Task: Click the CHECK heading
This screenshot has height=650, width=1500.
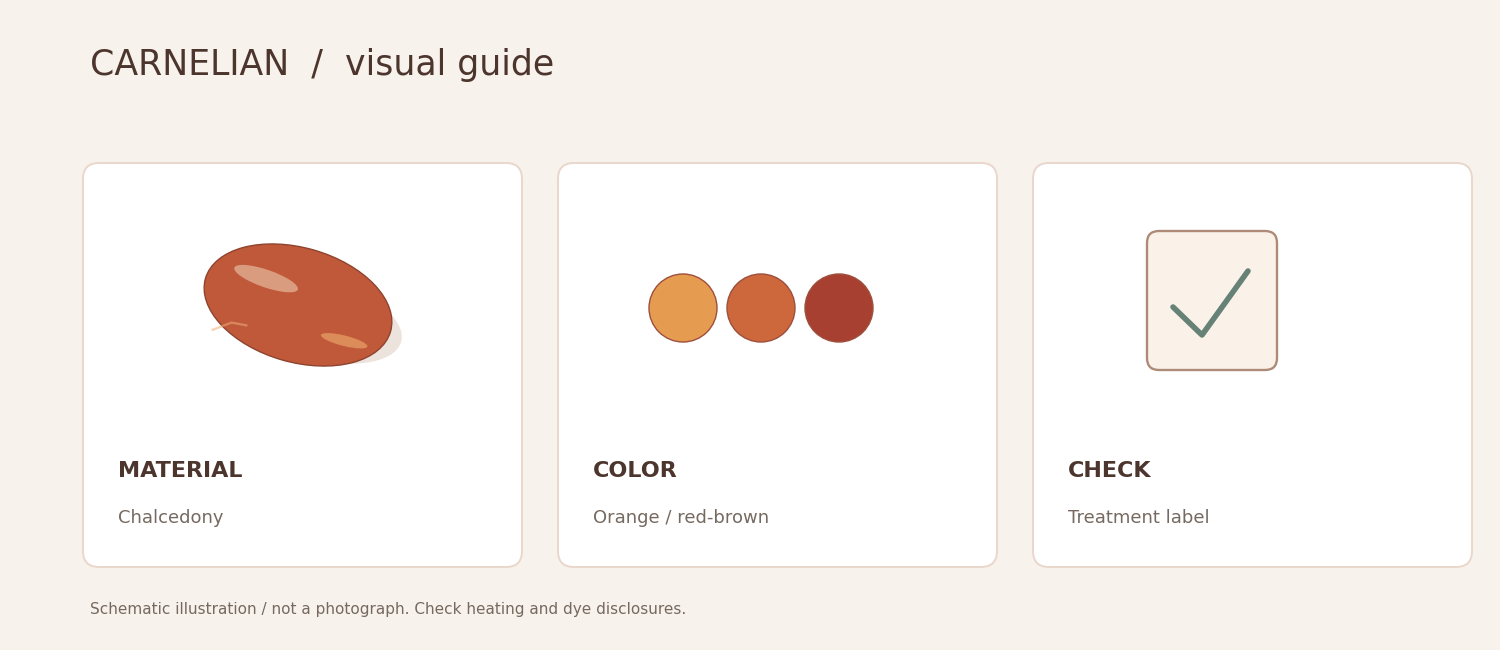Action: 1109,470
